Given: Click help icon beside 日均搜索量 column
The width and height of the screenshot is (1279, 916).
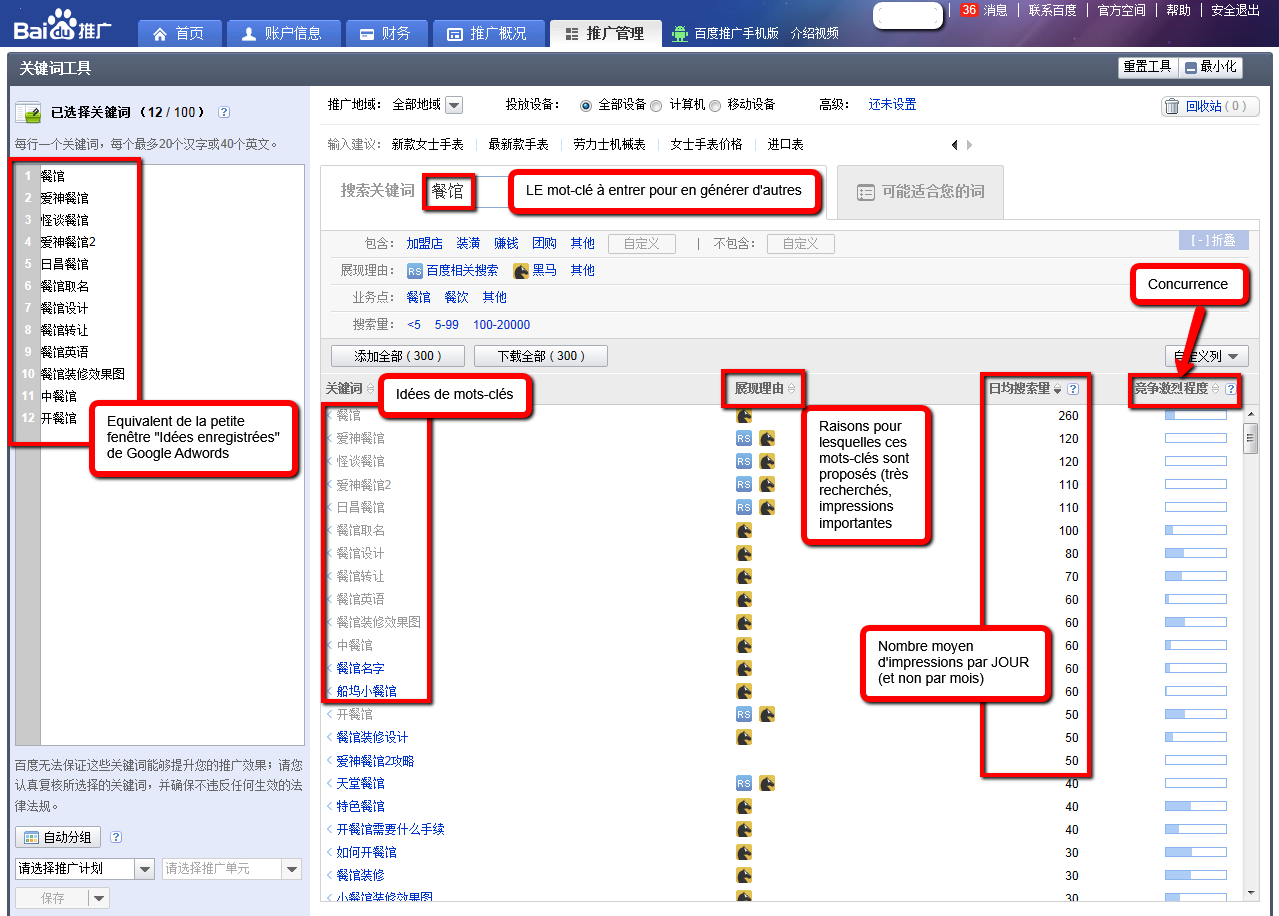Looking at the screenshot, I should click(x=1073, y=389).
